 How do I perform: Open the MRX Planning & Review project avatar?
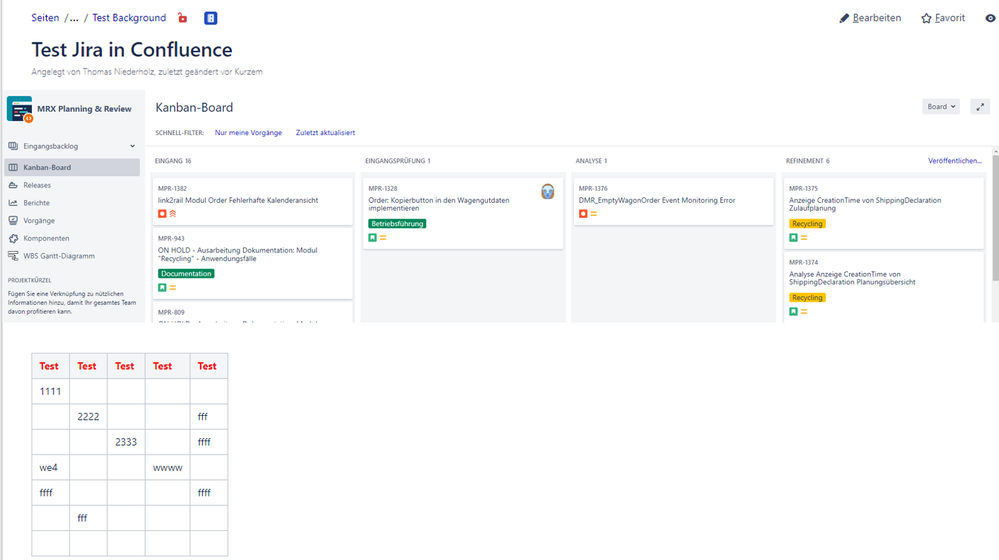pos(19,109)
